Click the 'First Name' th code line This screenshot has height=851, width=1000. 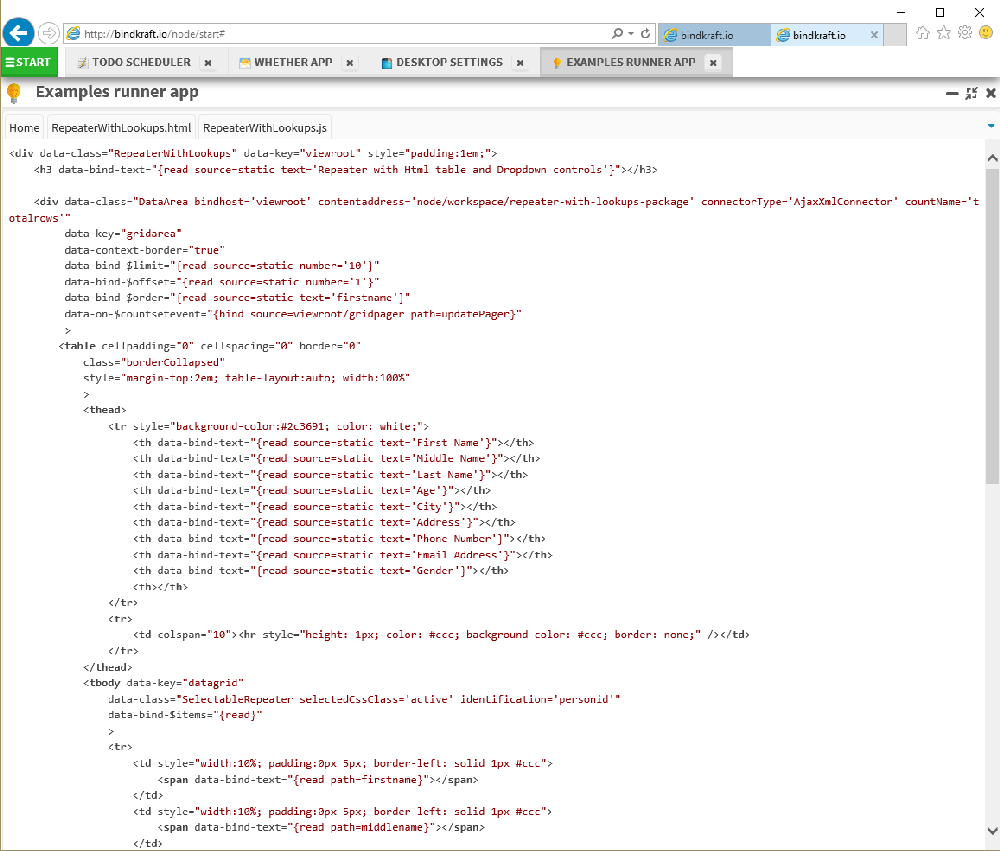pos(334,443)
